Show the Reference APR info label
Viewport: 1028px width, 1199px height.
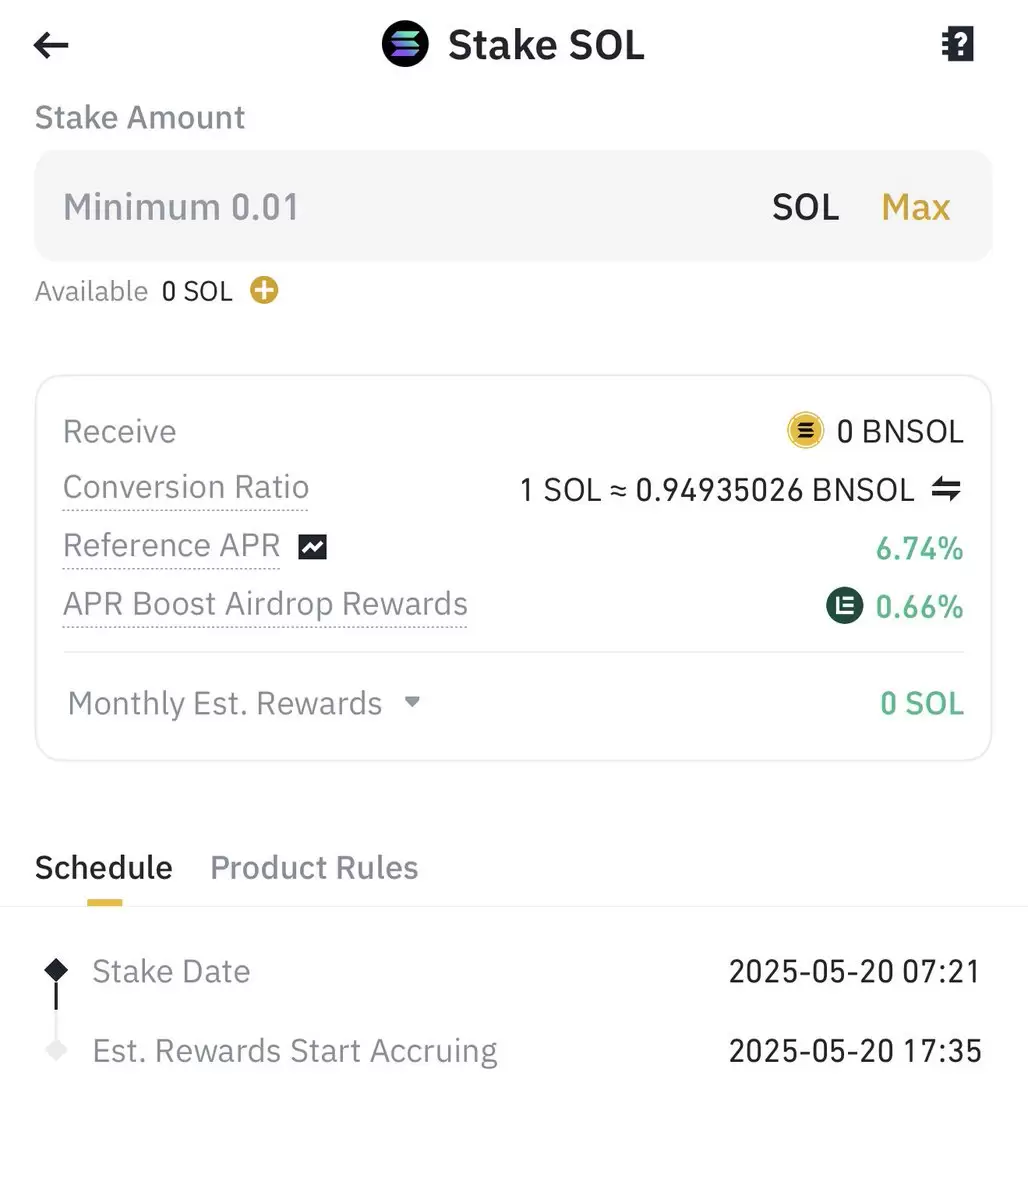click(x=171, y=546)
